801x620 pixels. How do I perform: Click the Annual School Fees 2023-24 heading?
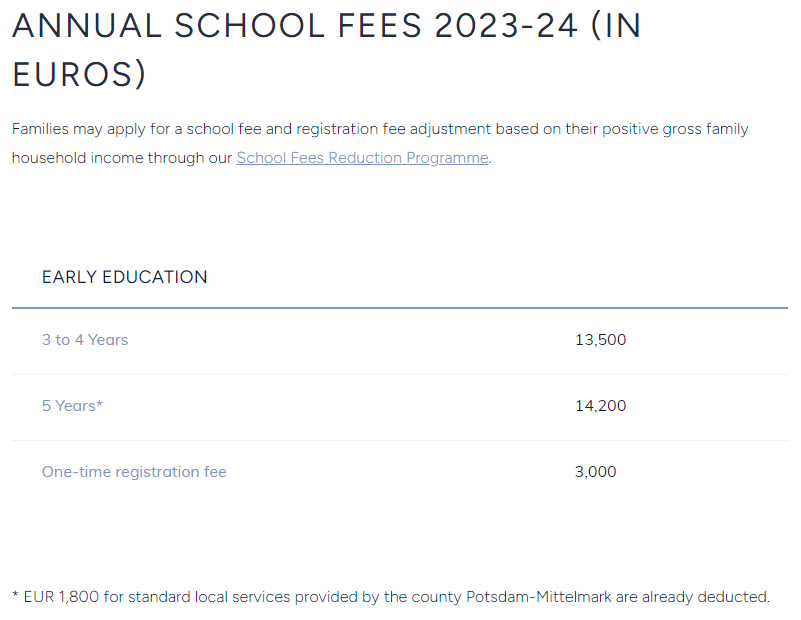pyautogui.click(x=326, y=50)
